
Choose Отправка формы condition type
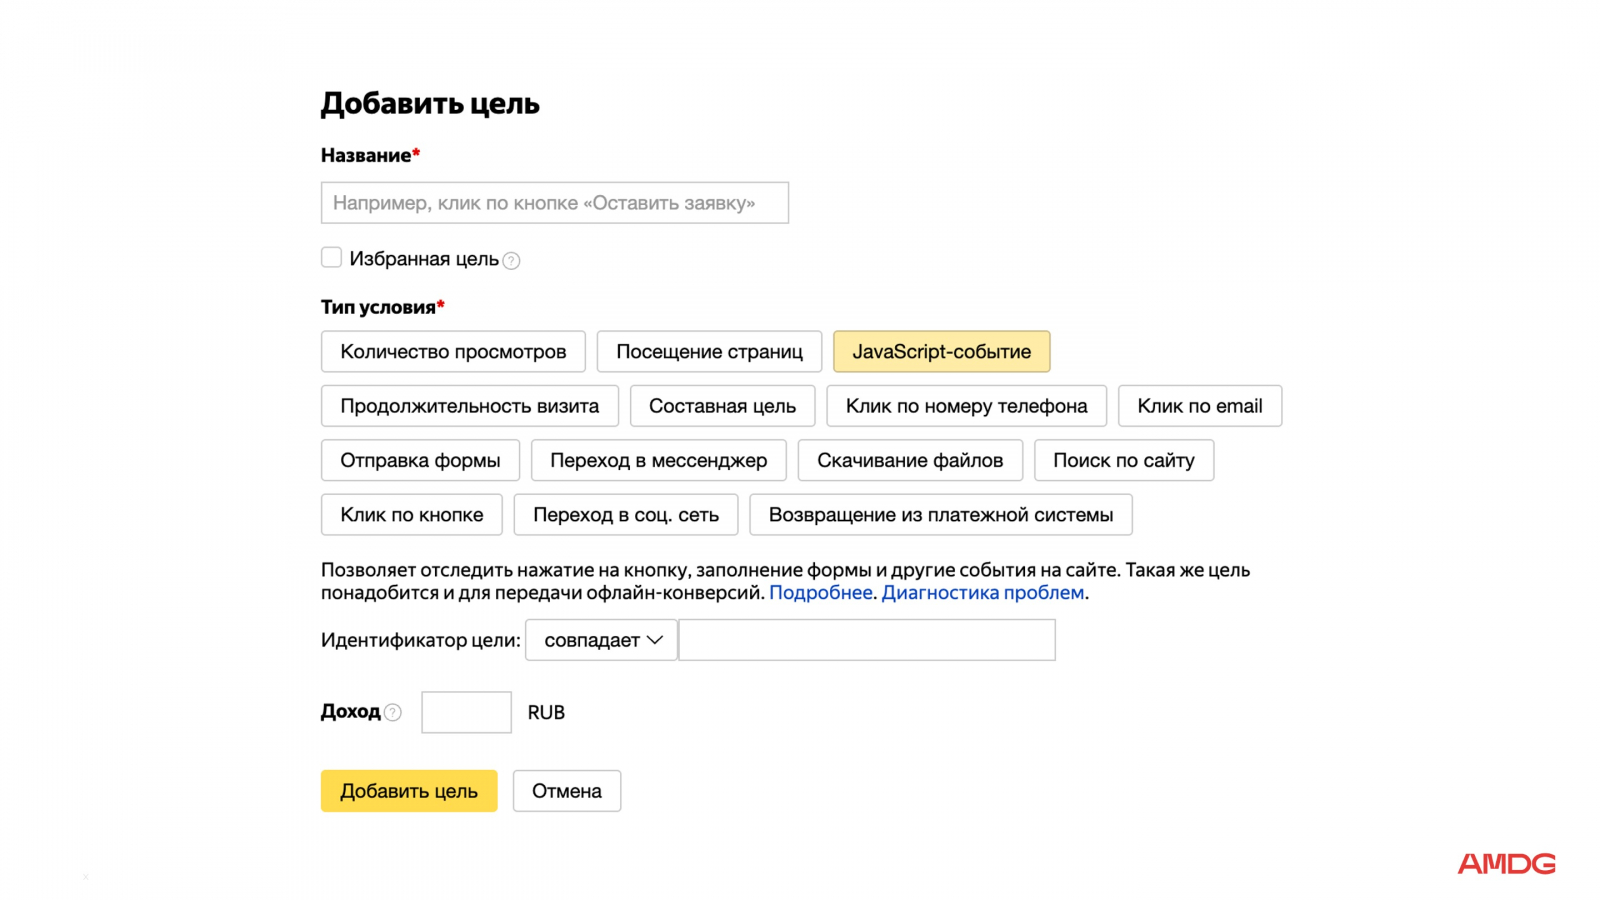420,461
